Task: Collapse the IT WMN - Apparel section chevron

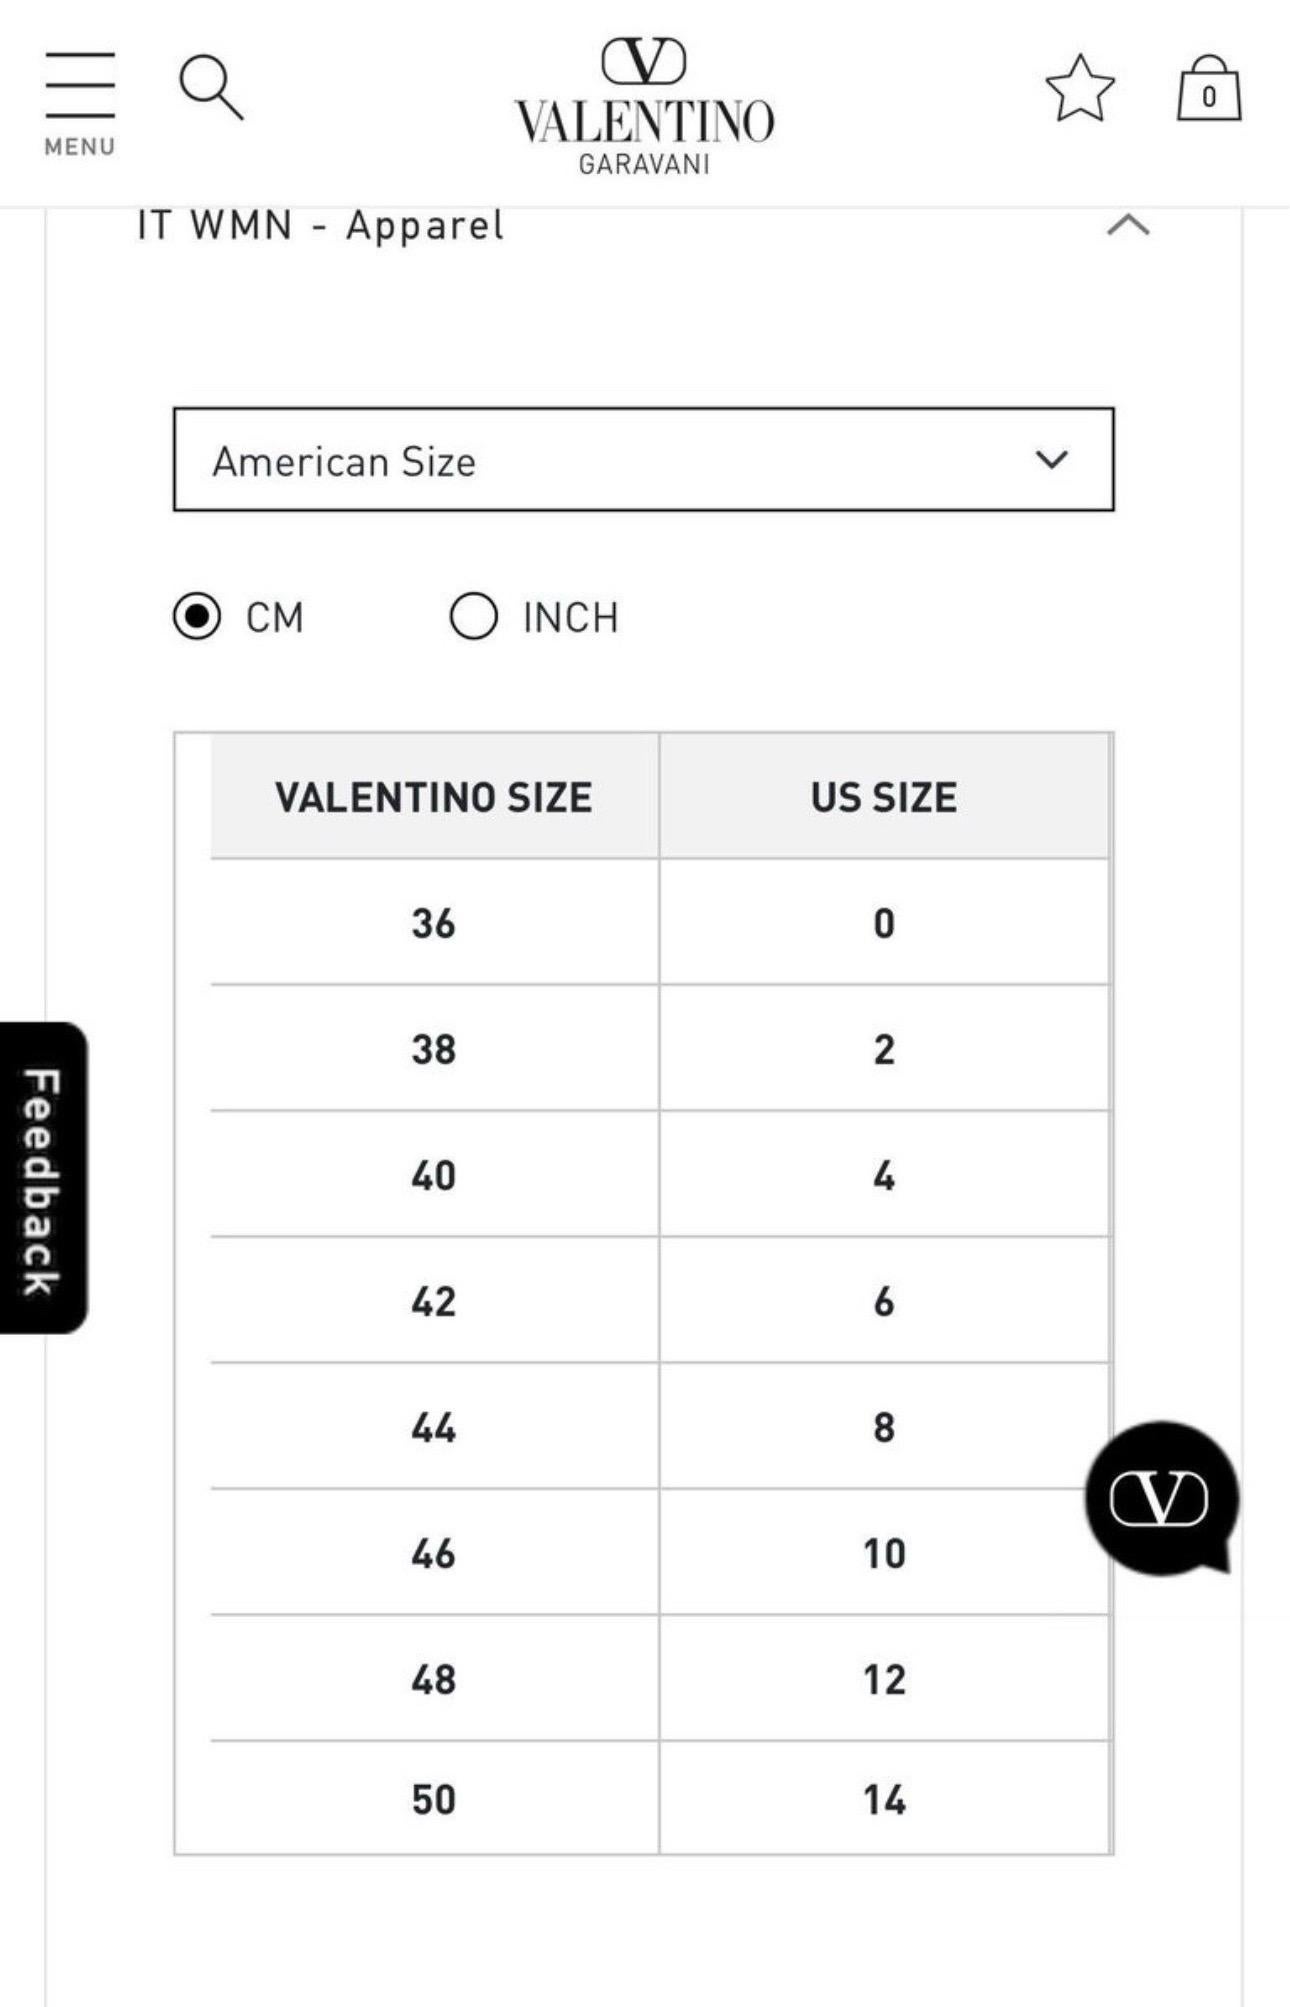Action: pos(1128,225)
